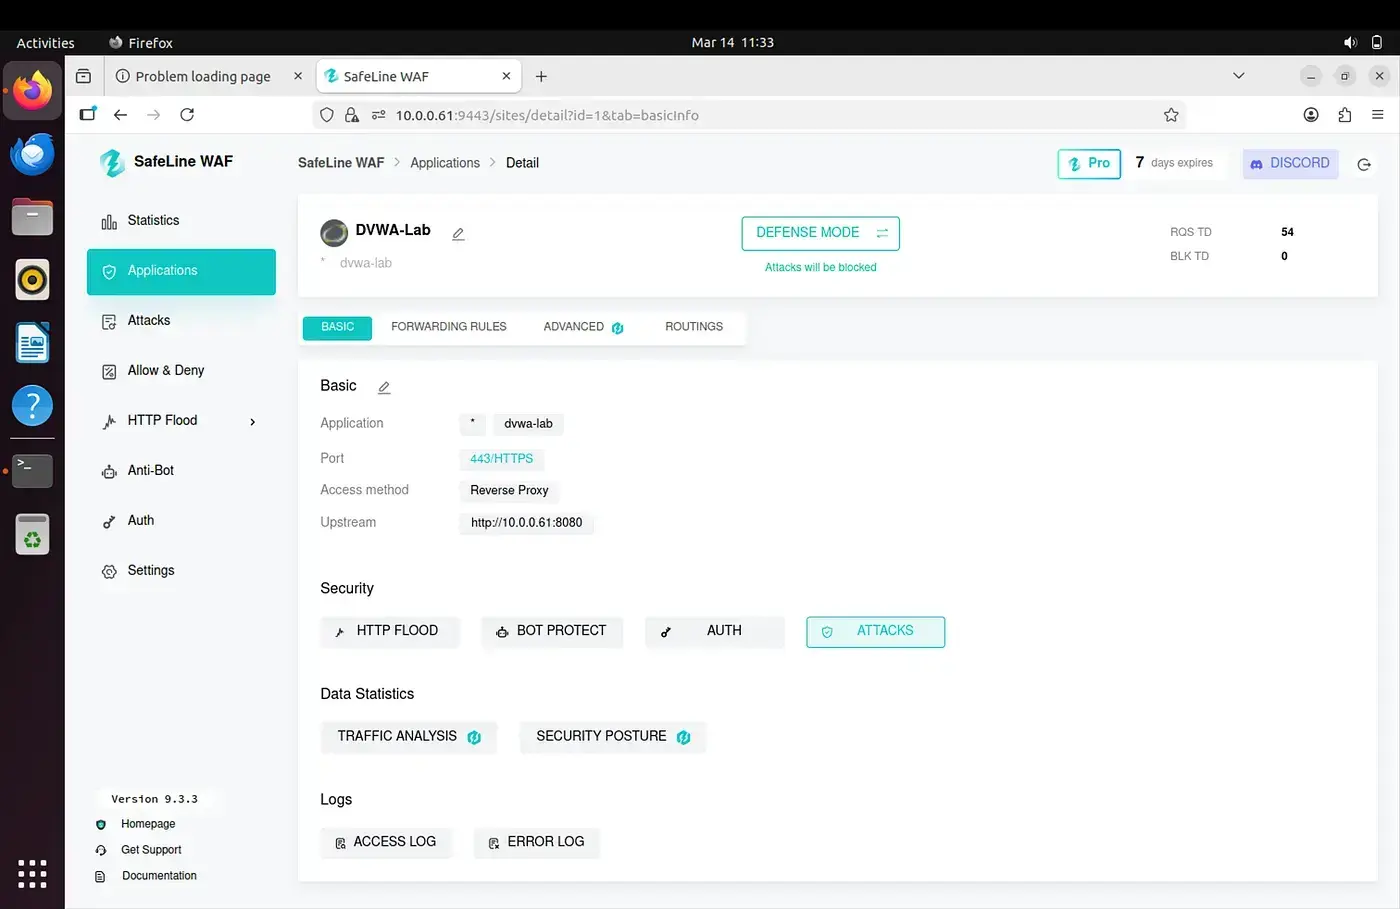The height and width of the screenshot is (909, 1400).
Task: Switch to the ROUTINGS tab
Action: pyautogui.click(x=694, y=327)
